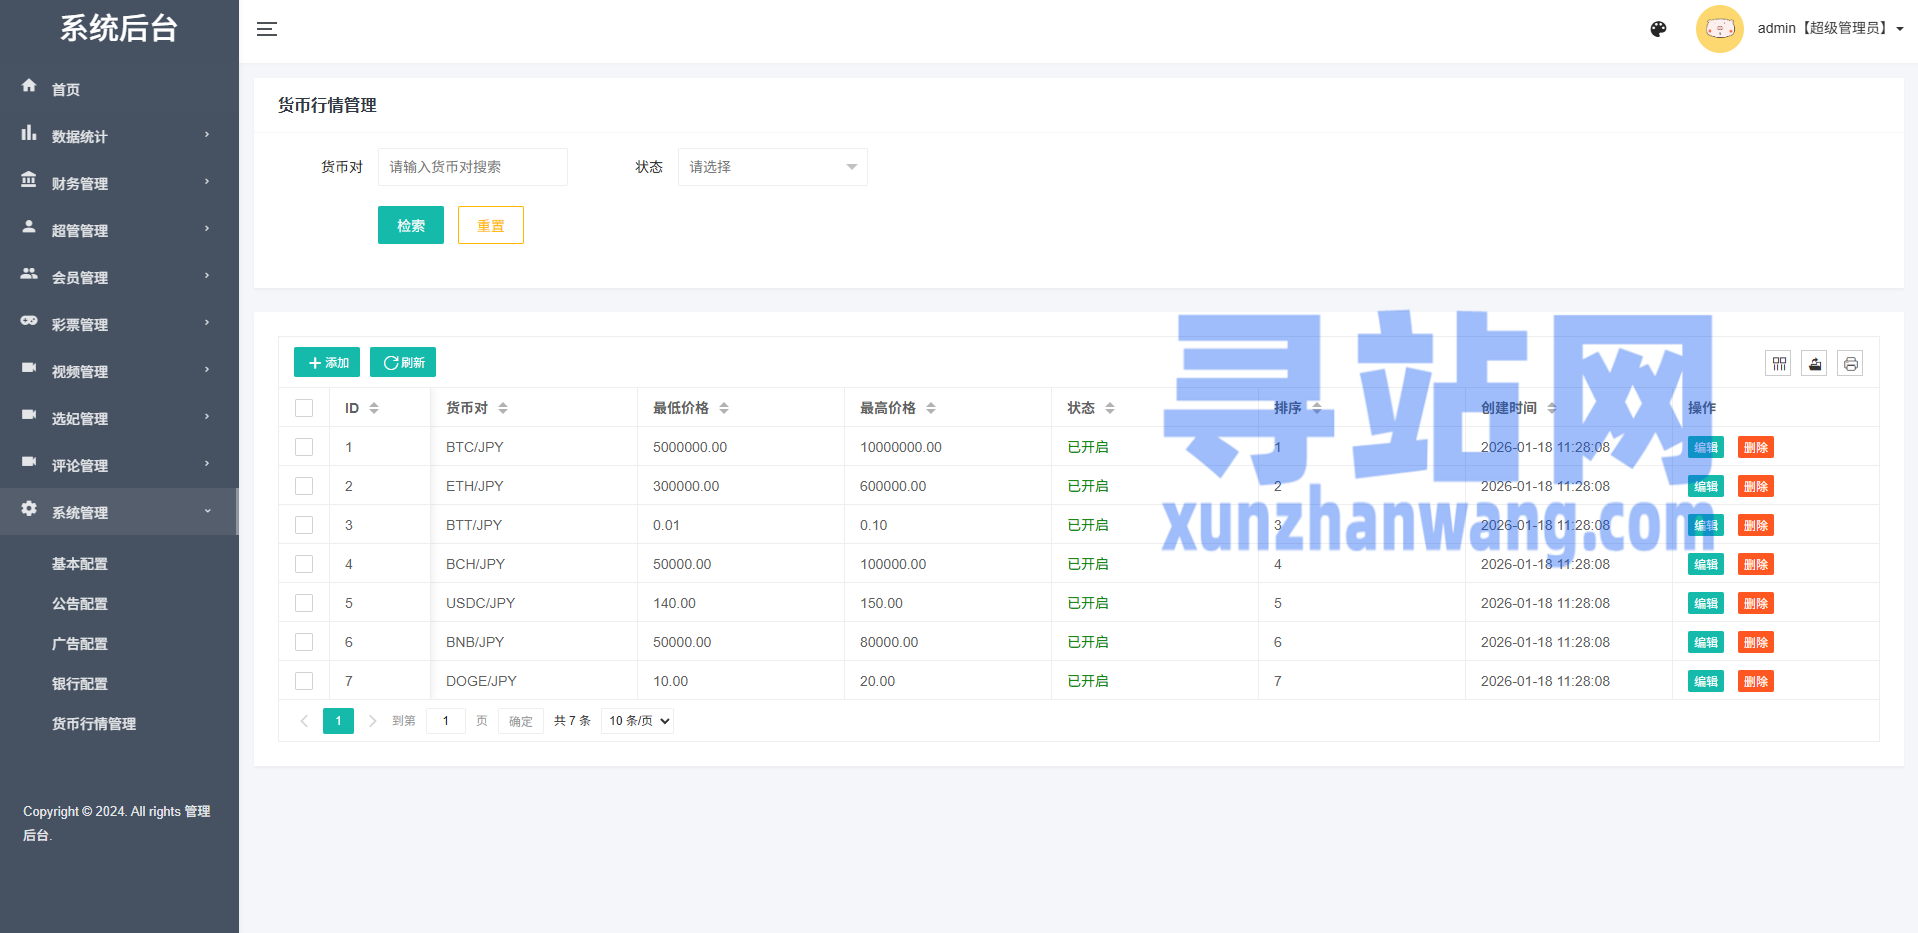
Task: Click the admin avatar image
Action: click(x=1719, y=29)
